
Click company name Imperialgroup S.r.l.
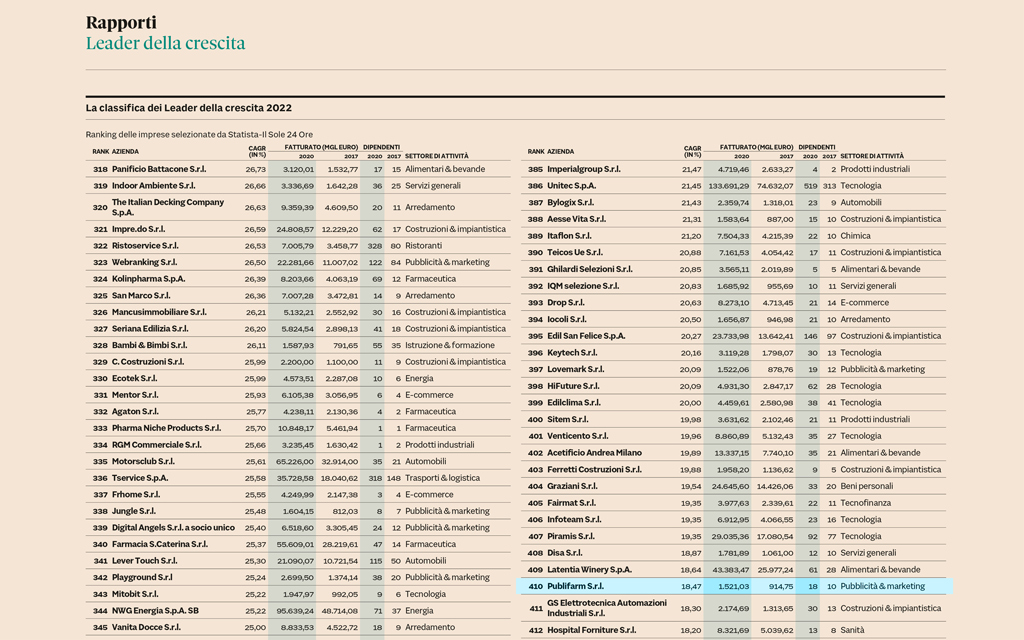point(584,169)
